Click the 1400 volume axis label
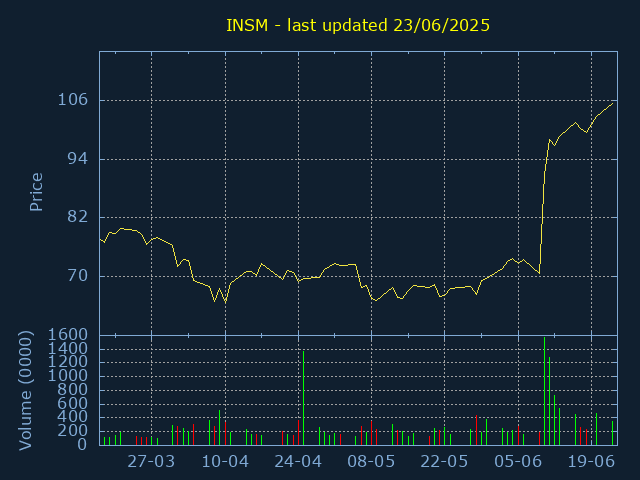This screenshot has height=480, width=640. [68, 349]
